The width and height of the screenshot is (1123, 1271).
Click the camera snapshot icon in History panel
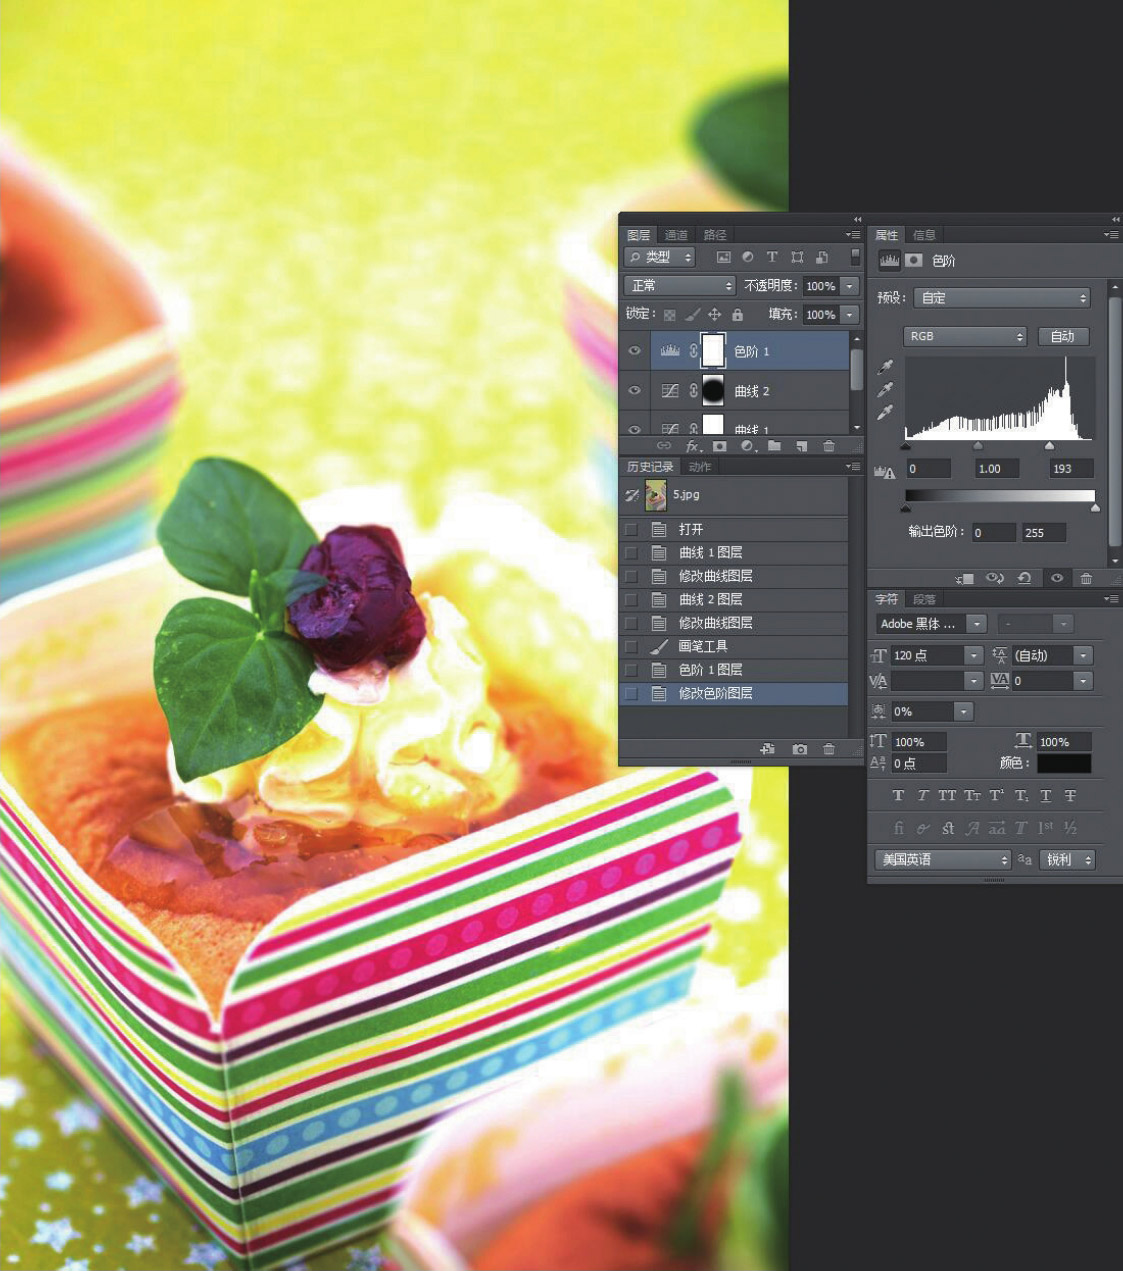tap(799, 749)
